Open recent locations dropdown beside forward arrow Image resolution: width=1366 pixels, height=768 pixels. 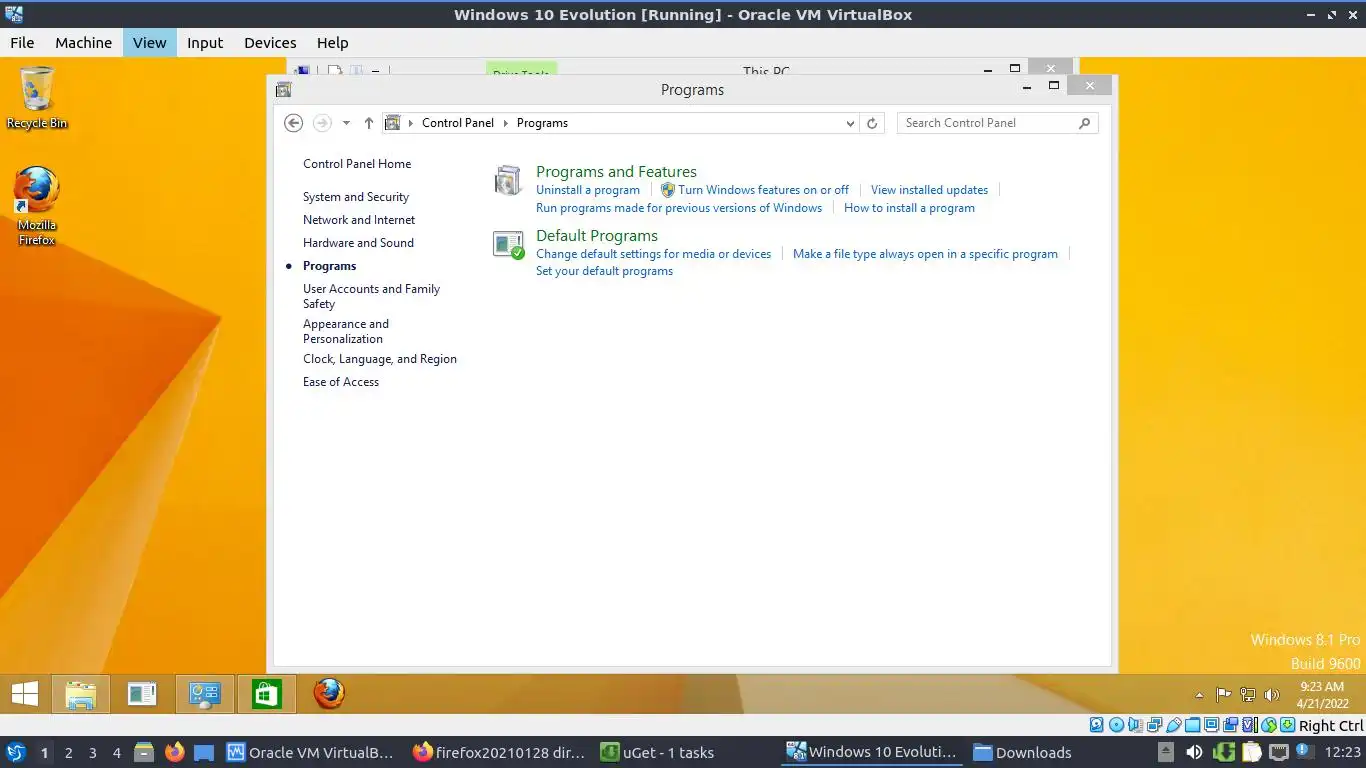point(346,123)
